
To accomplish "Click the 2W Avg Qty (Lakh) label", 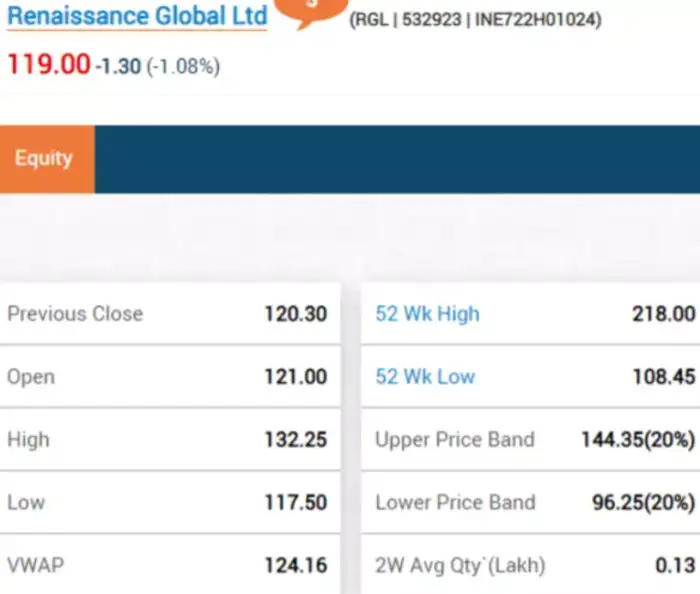I will click(460, 566).
